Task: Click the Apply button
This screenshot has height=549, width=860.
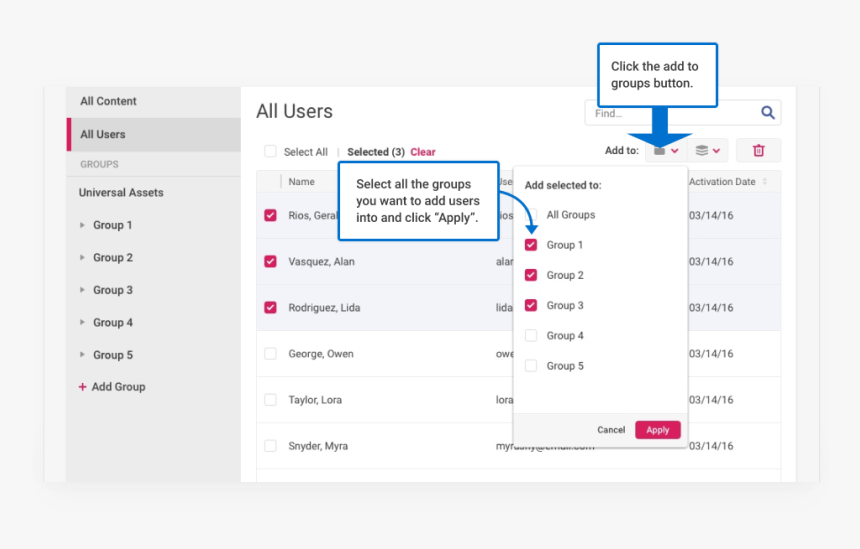Action: tap(658, 429)
